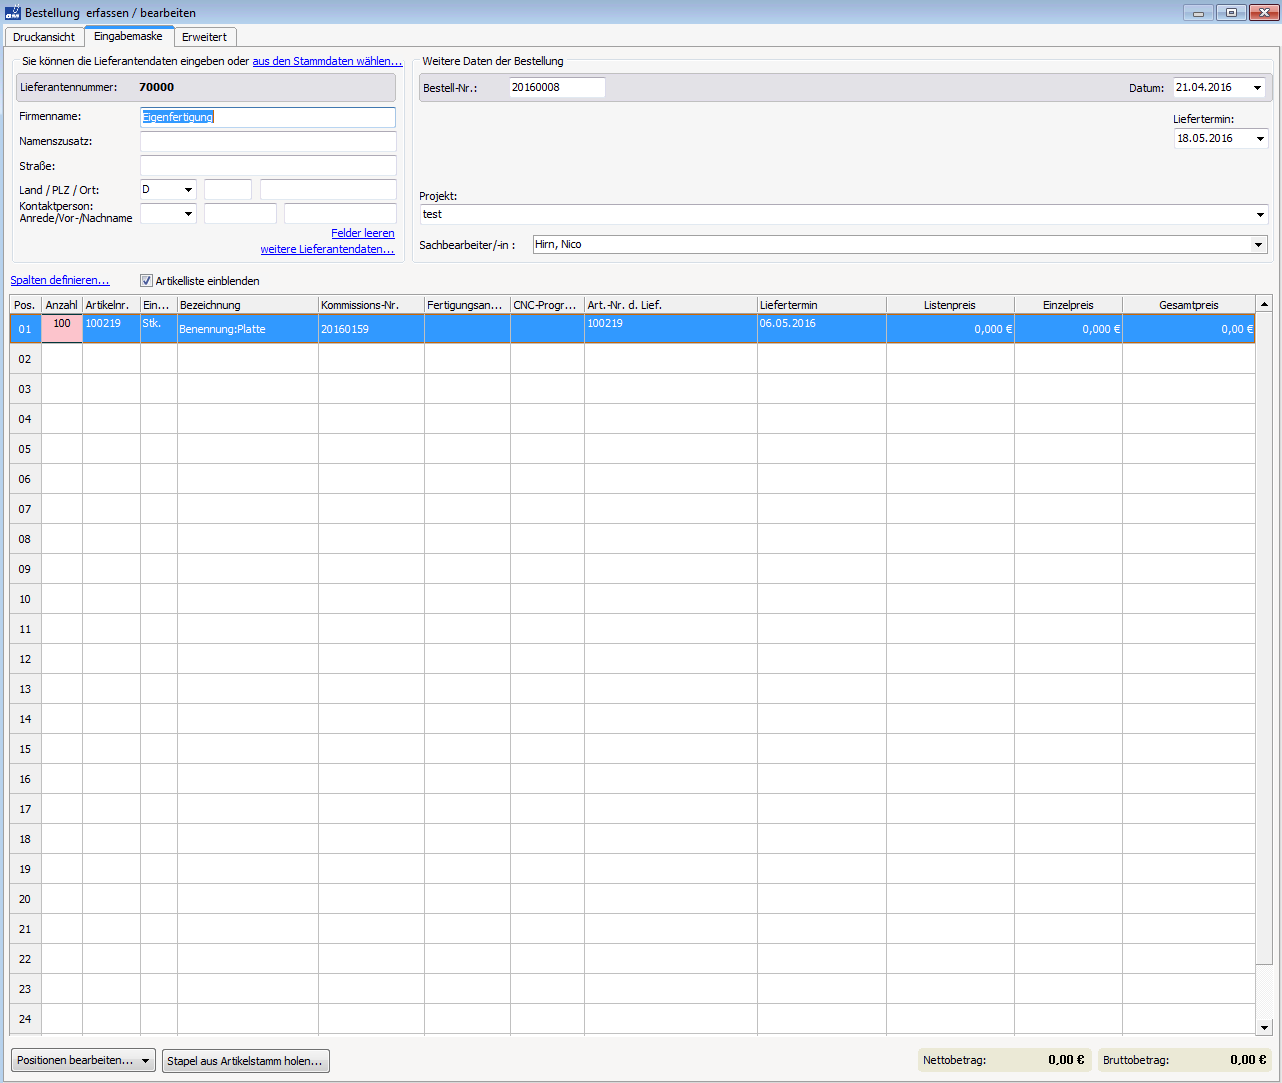Click the Bestell-Nr. field with 20160008
The image size is (1282, 1083).
[x=557, y=88]
